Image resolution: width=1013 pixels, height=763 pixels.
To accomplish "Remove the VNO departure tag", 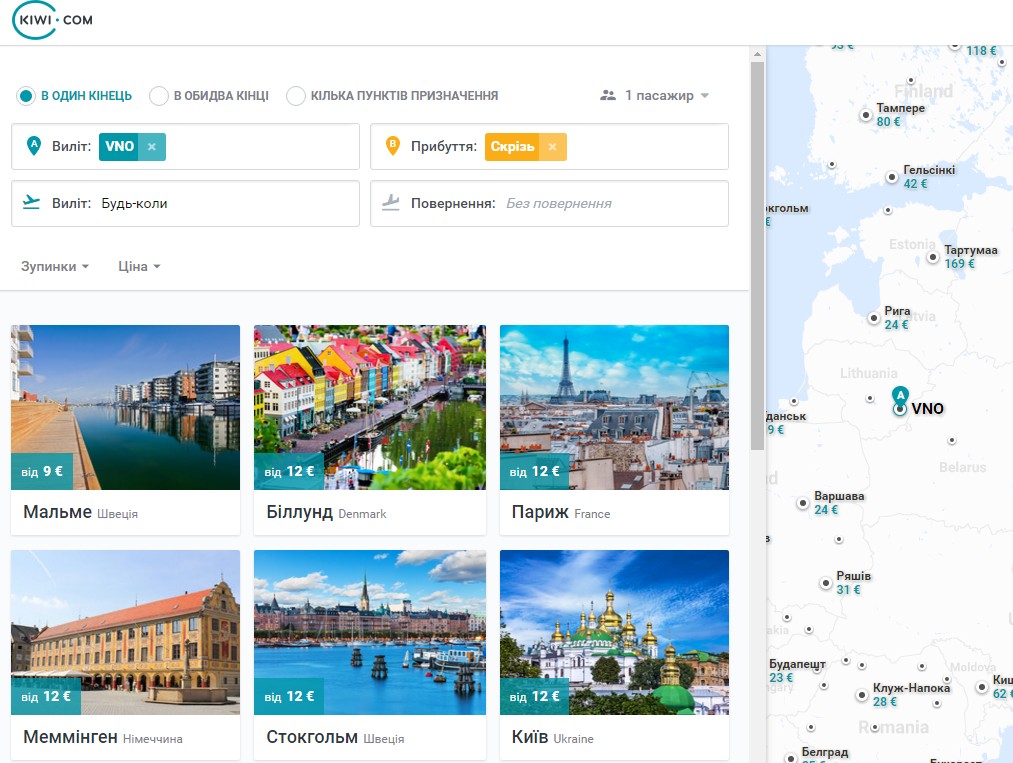I will tap(152, 147).
